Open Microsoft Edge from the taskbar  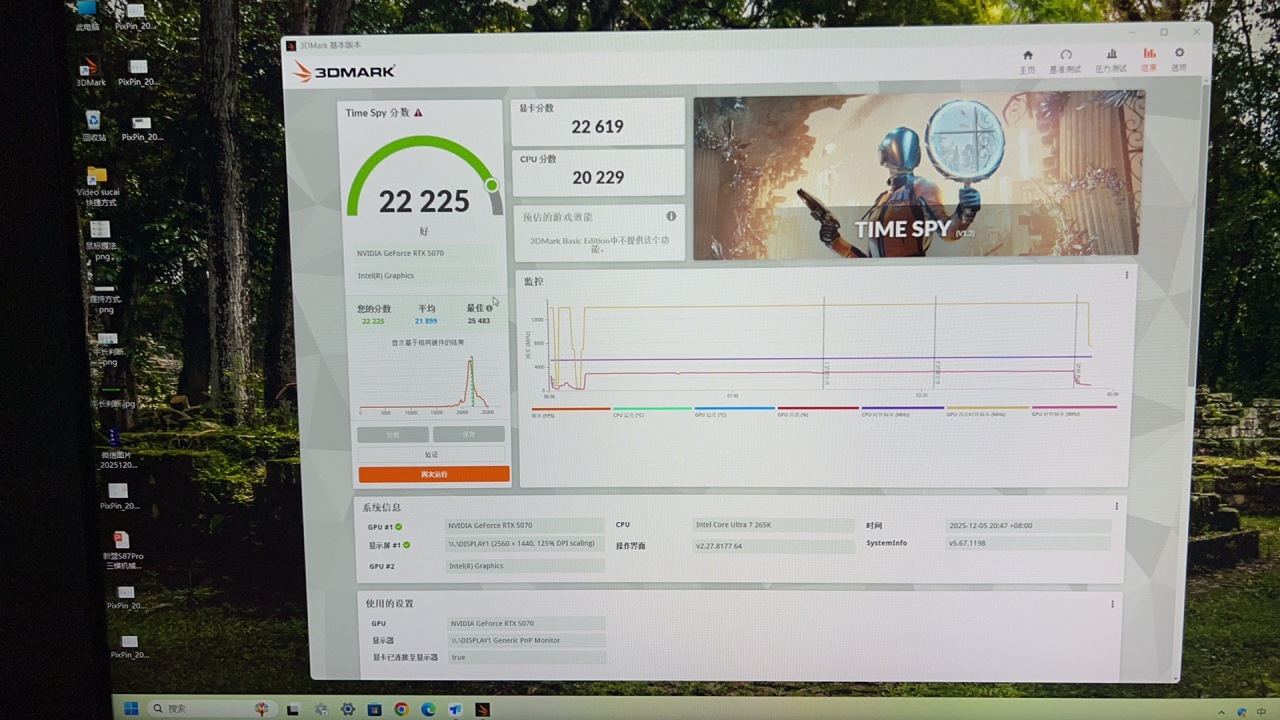point(428,710)
